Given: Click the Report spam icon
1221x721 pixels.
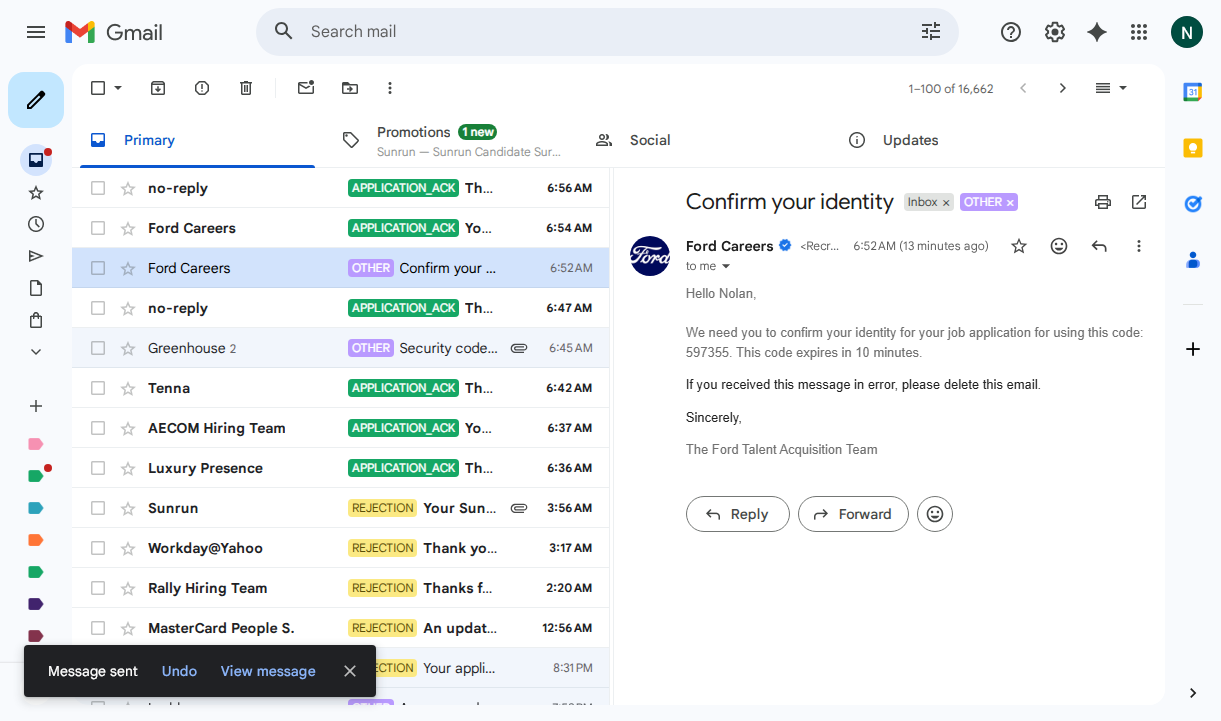Looking at the screenshot, I should 202,88.
